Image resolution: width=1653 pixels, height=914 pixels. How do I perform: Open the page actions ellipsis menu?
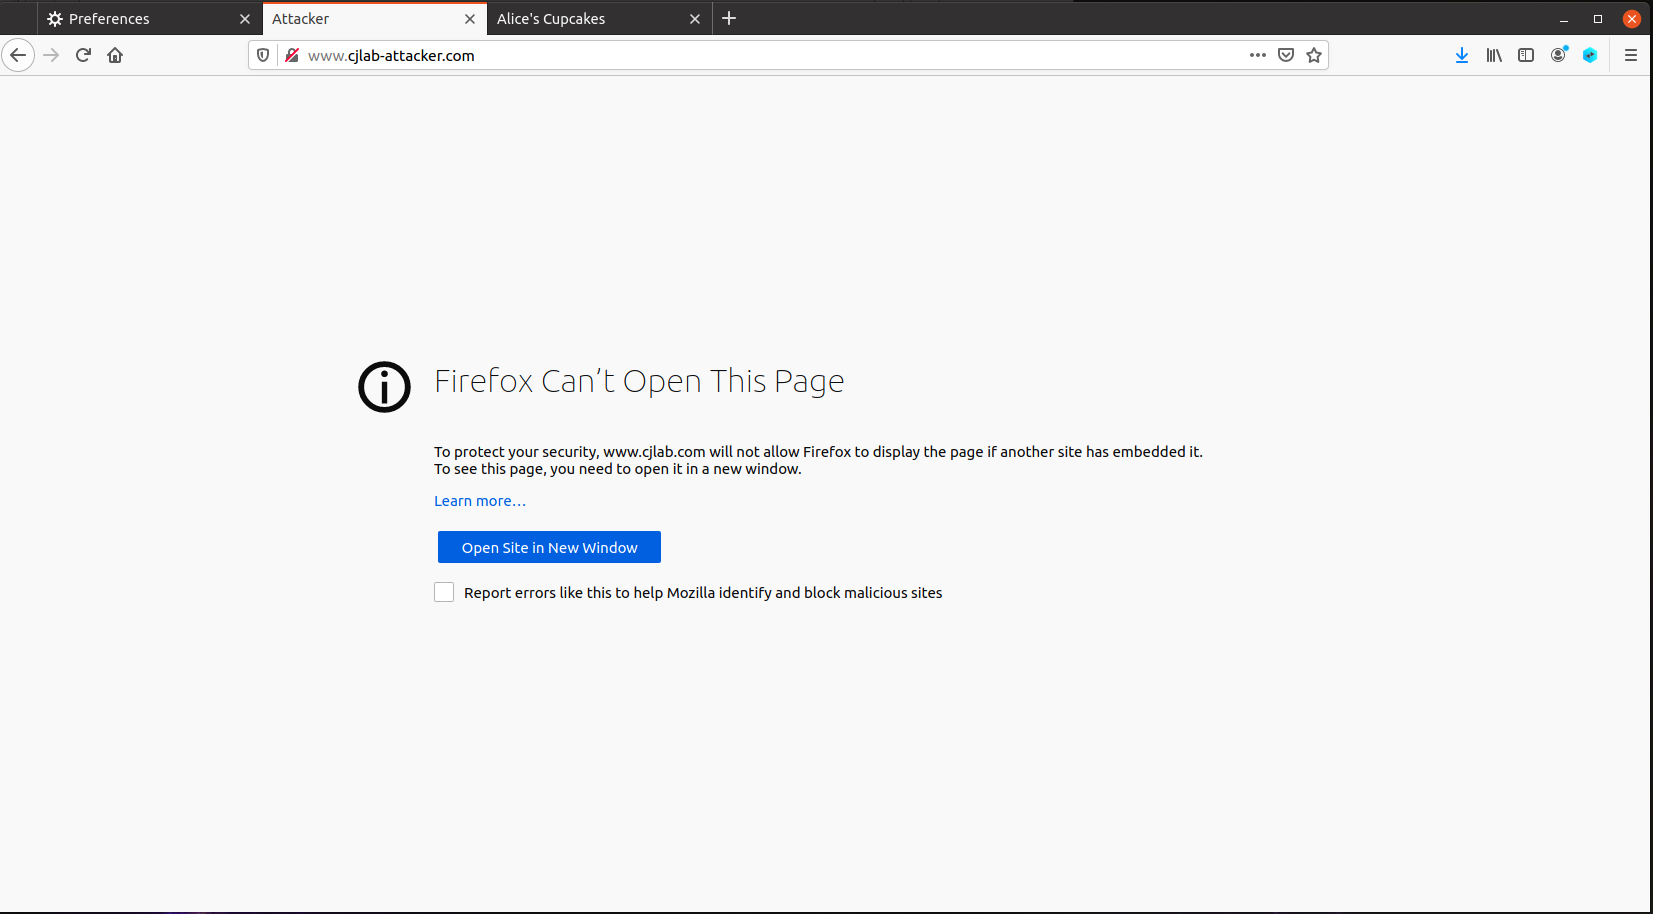1257,55
